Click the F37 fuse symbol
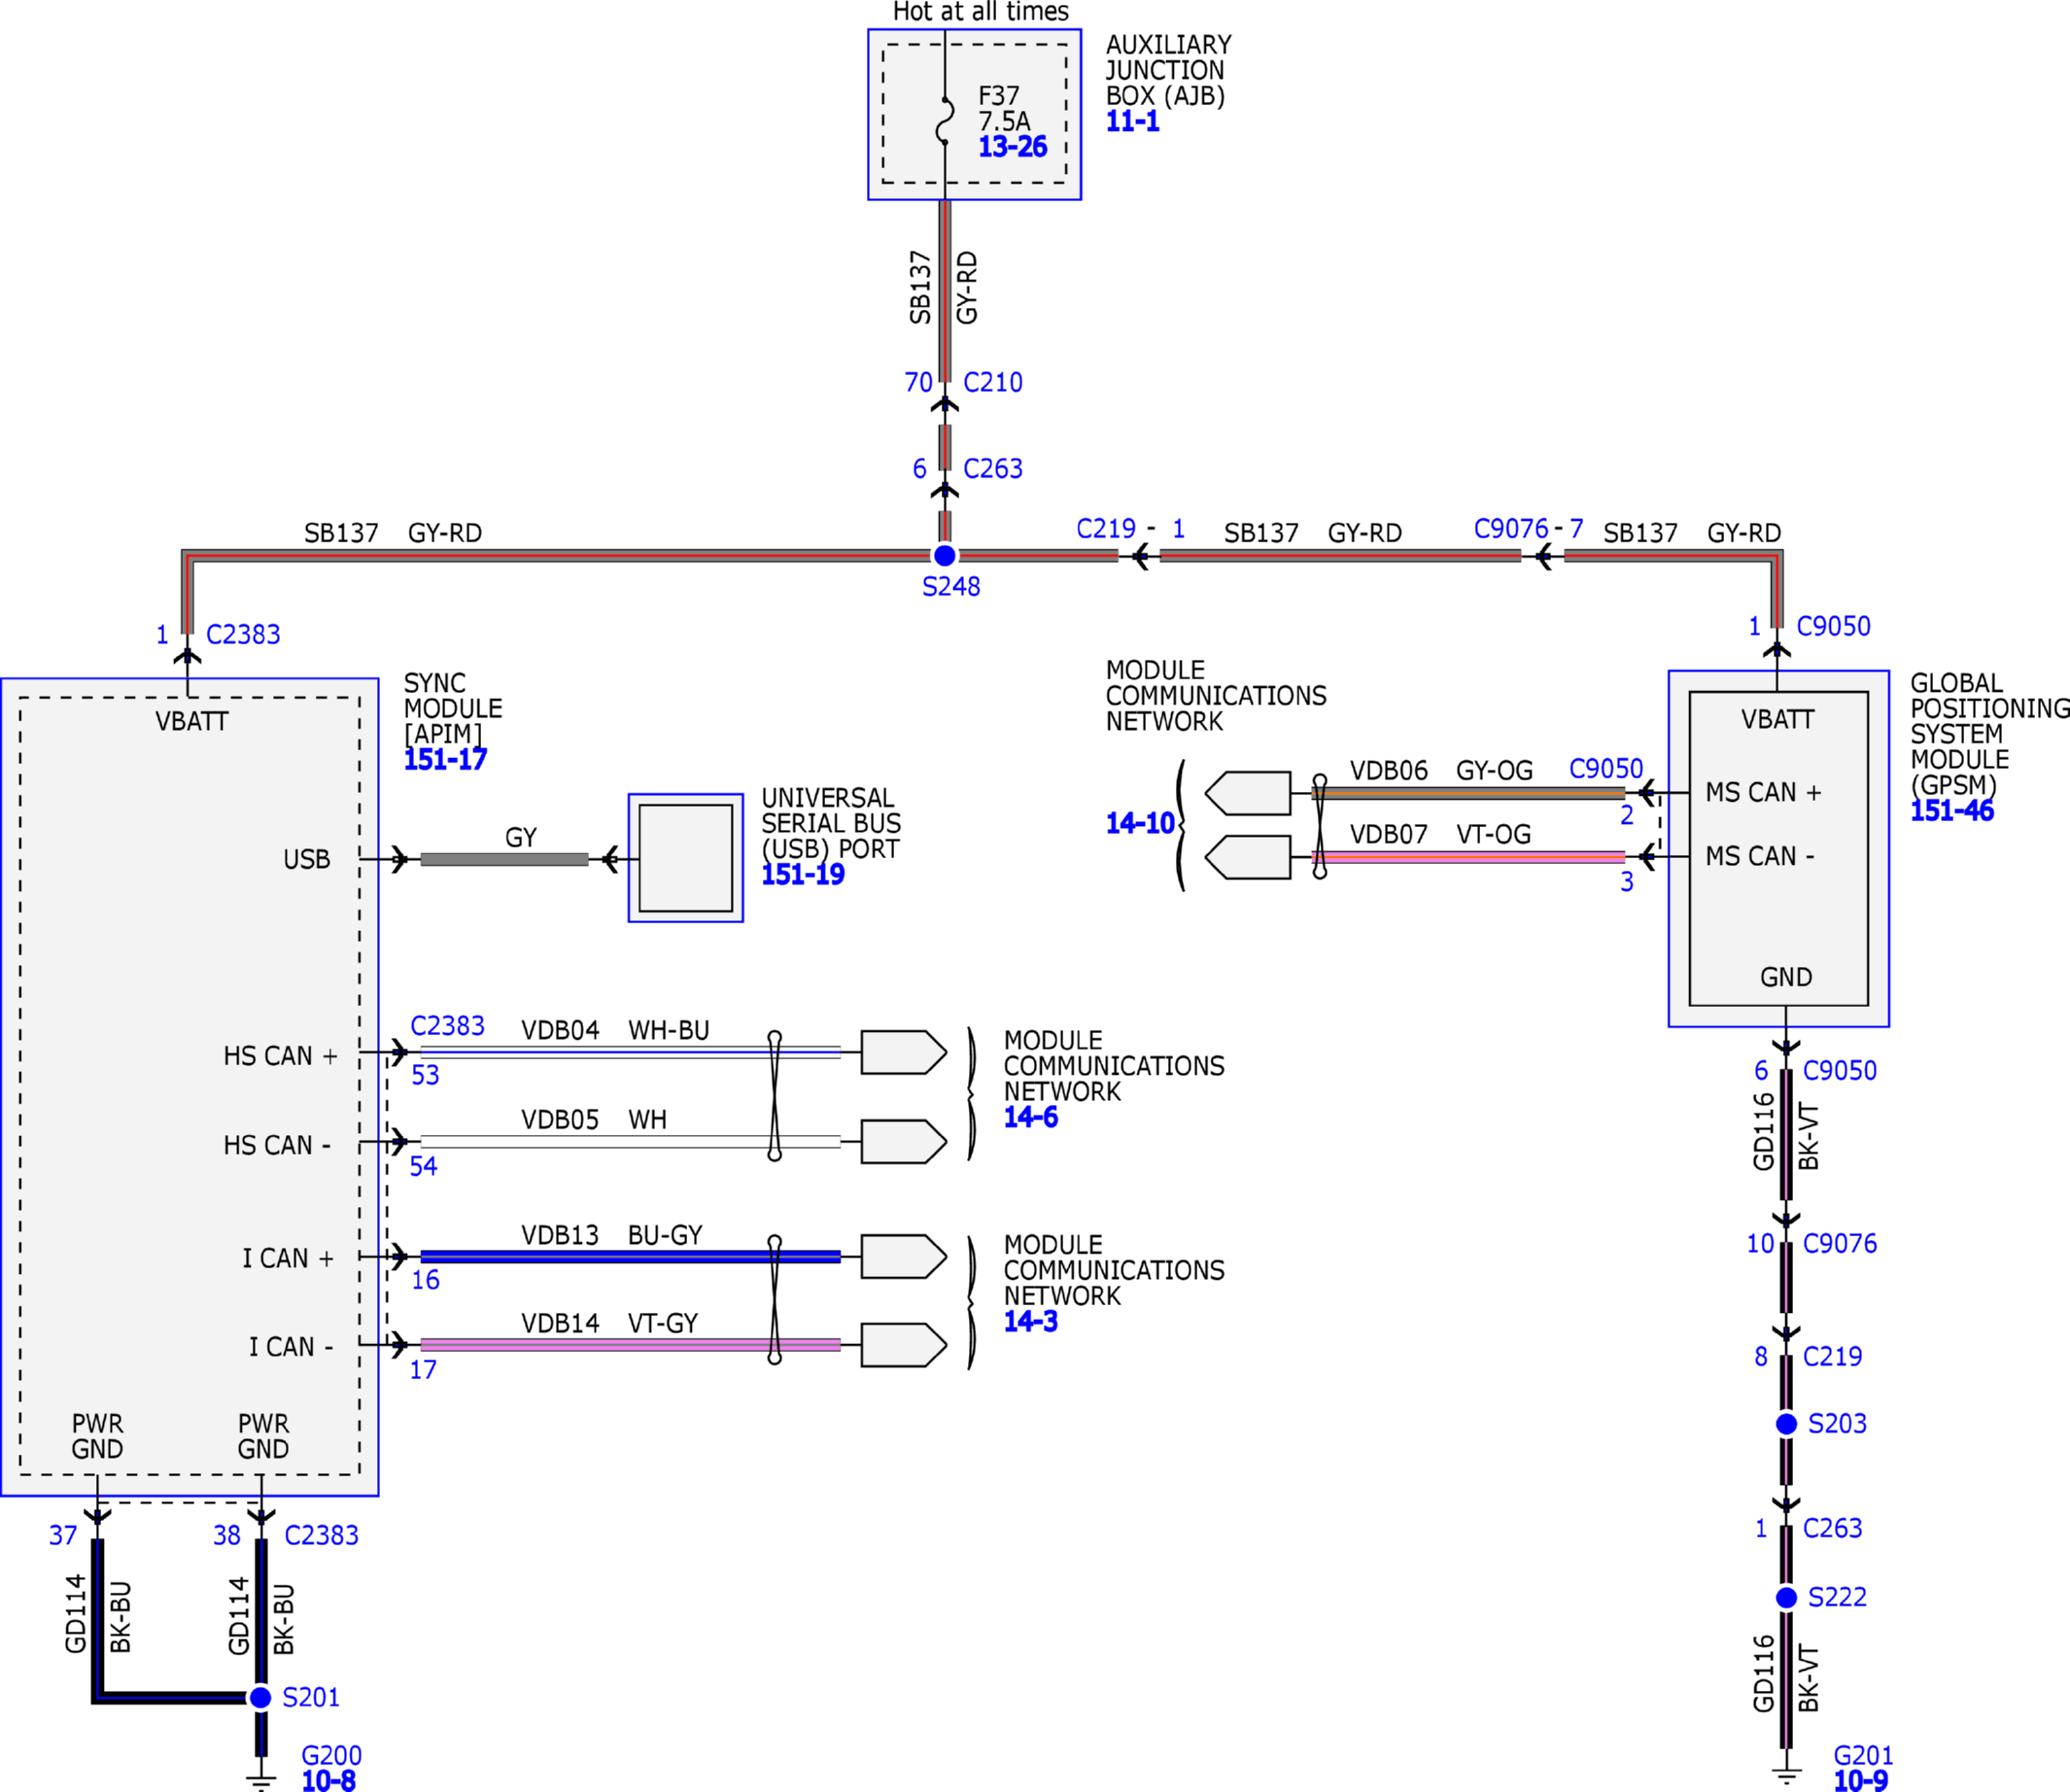The width and height of the screenshot is (2070, 1792). pyautogui.click(x=944, y=121)
